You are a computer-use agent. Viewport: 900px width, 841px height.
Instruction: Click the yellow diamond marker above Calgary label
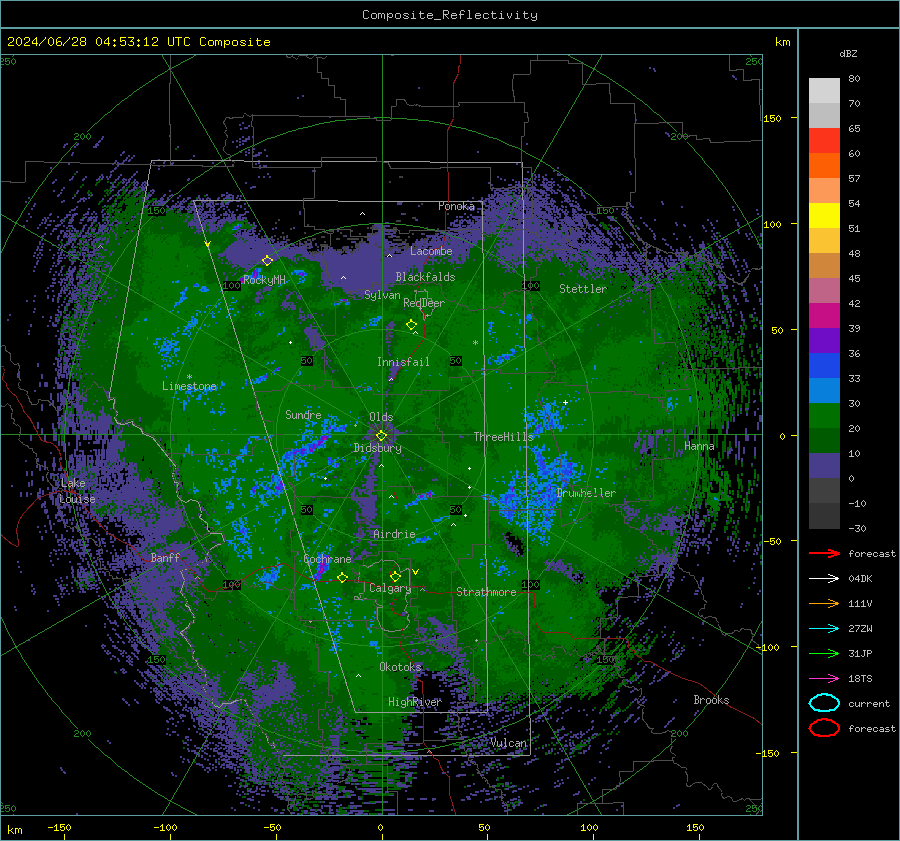click(395, 576)
